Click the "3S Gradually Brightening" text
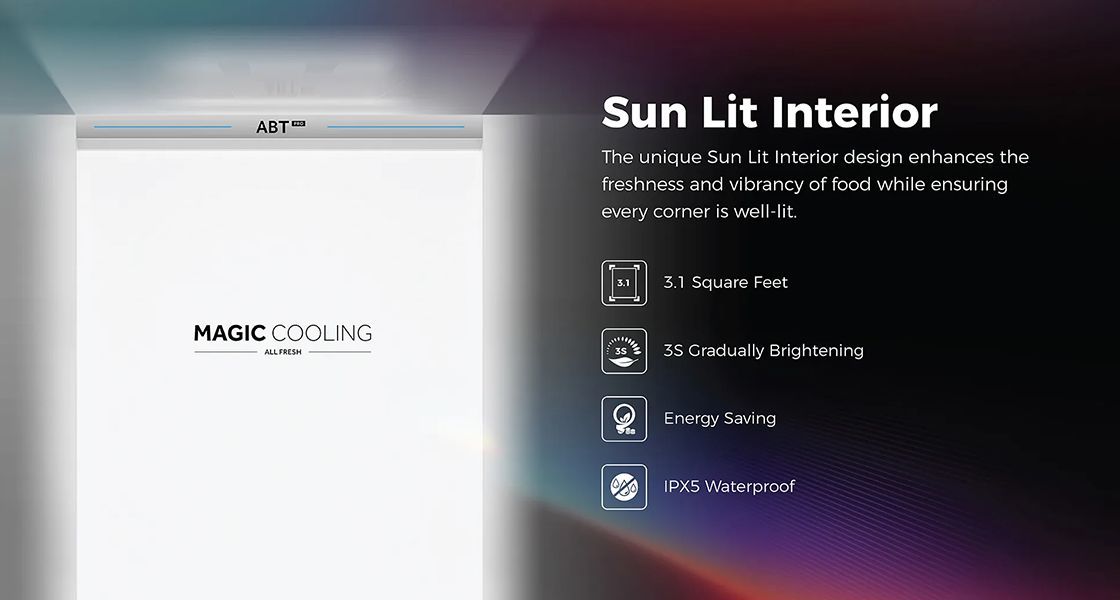This screenshot has height=600, width=1120. tap(763, 351)
